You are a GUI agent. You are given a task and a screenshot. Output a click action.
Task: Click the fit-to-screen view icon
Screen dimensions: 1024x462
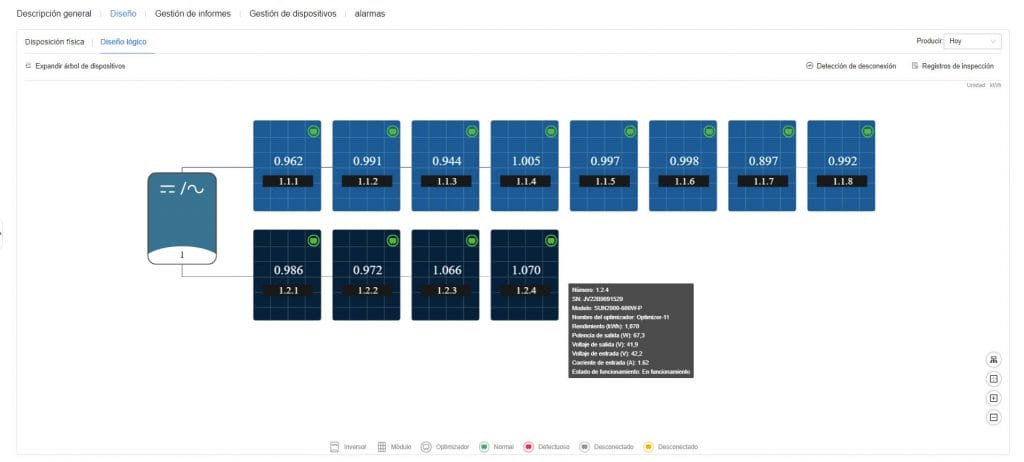point(993,379)
